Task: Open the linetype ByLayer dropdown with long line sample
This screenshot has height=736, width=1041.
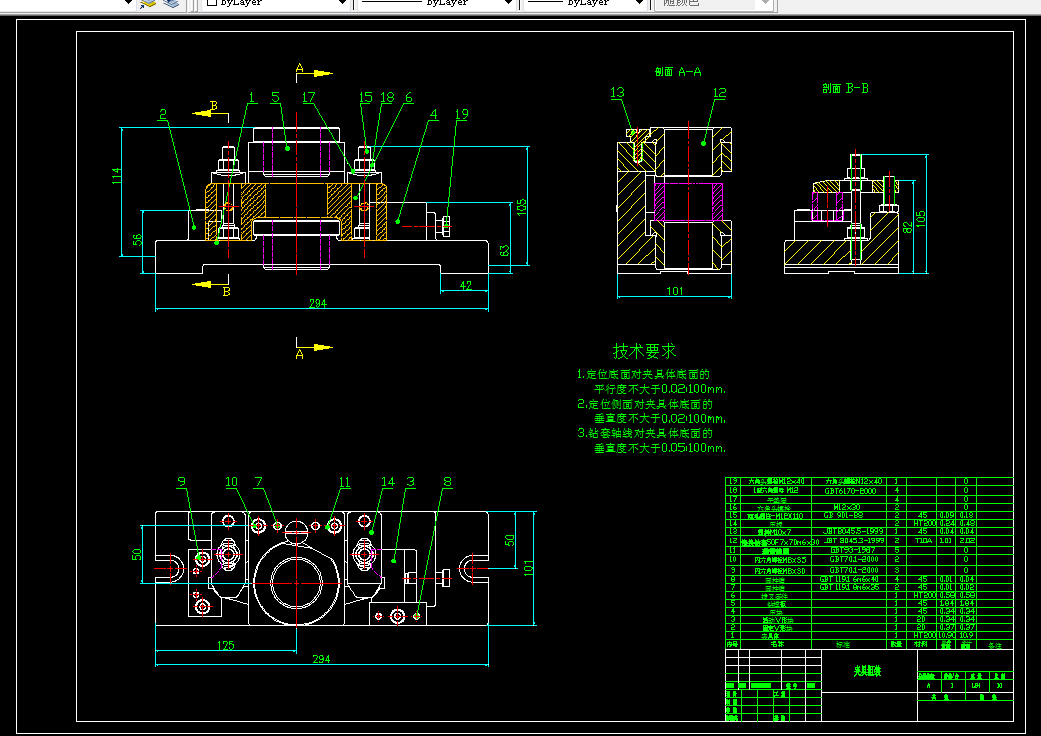Action: tap(437, 3)
